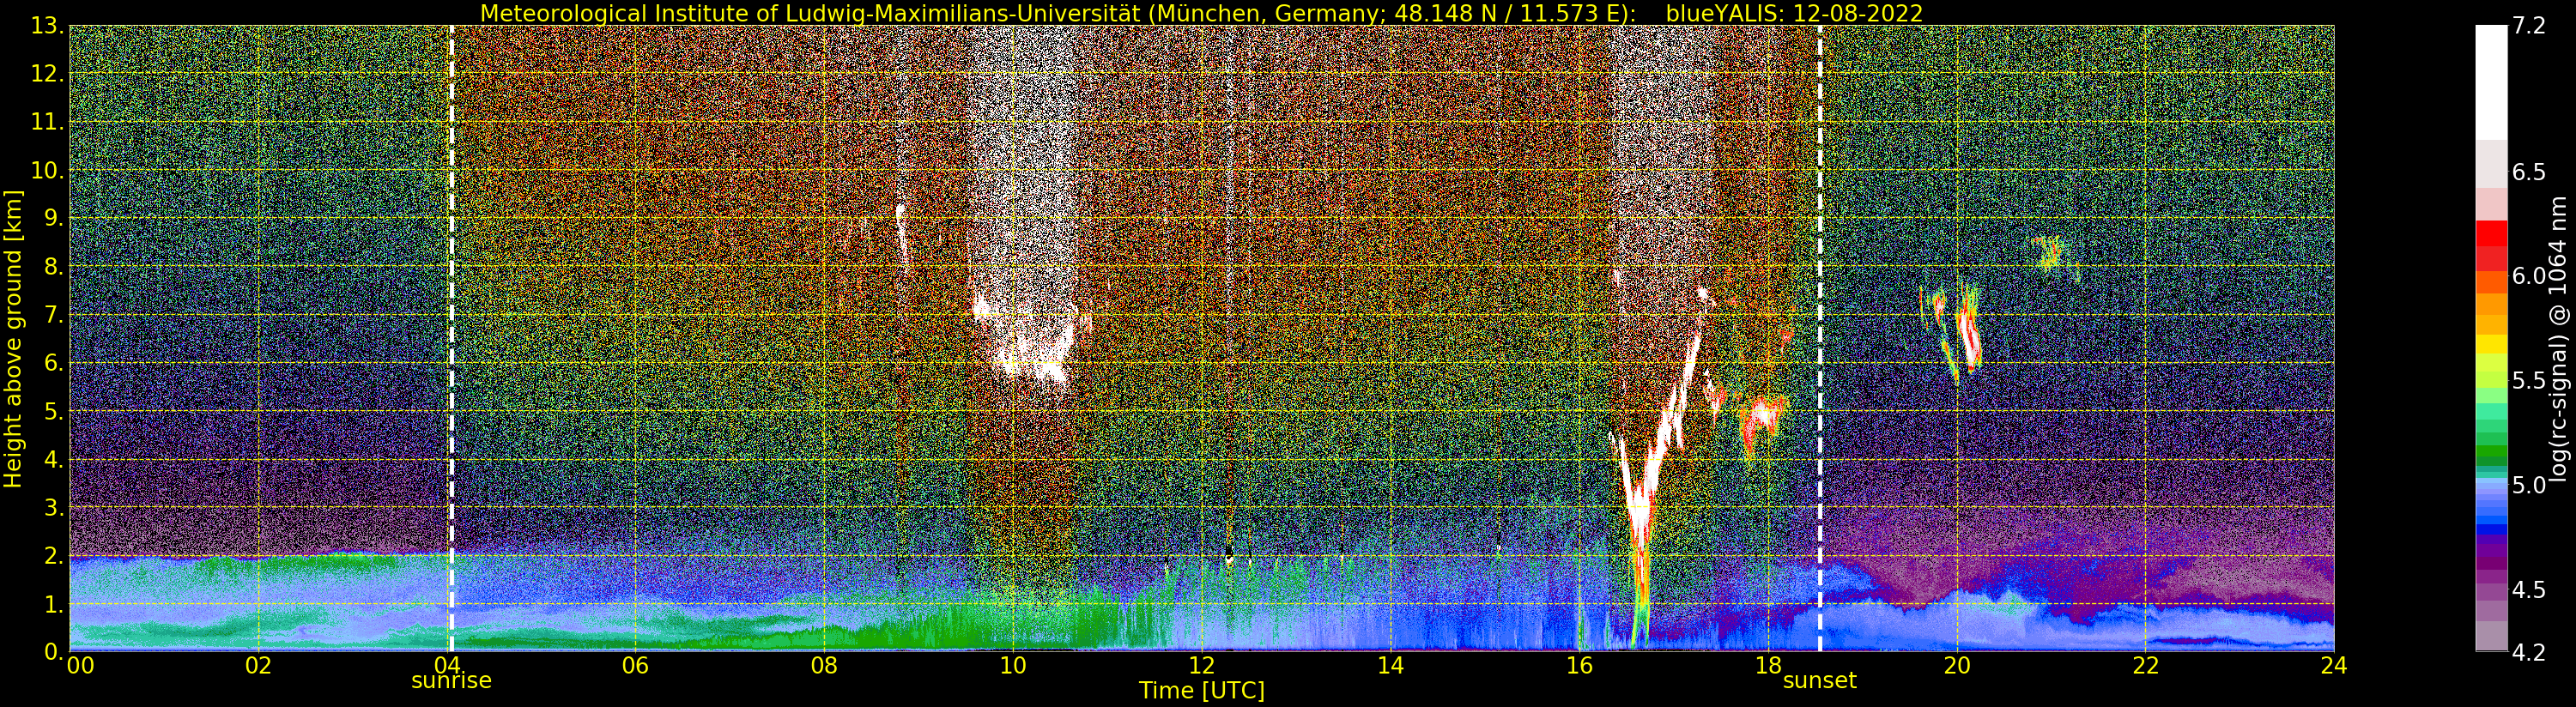Click the '9.' height tick label
The height and width of the screenshot is (707, 2576).
pyautogui.click(x=53, y=218)
